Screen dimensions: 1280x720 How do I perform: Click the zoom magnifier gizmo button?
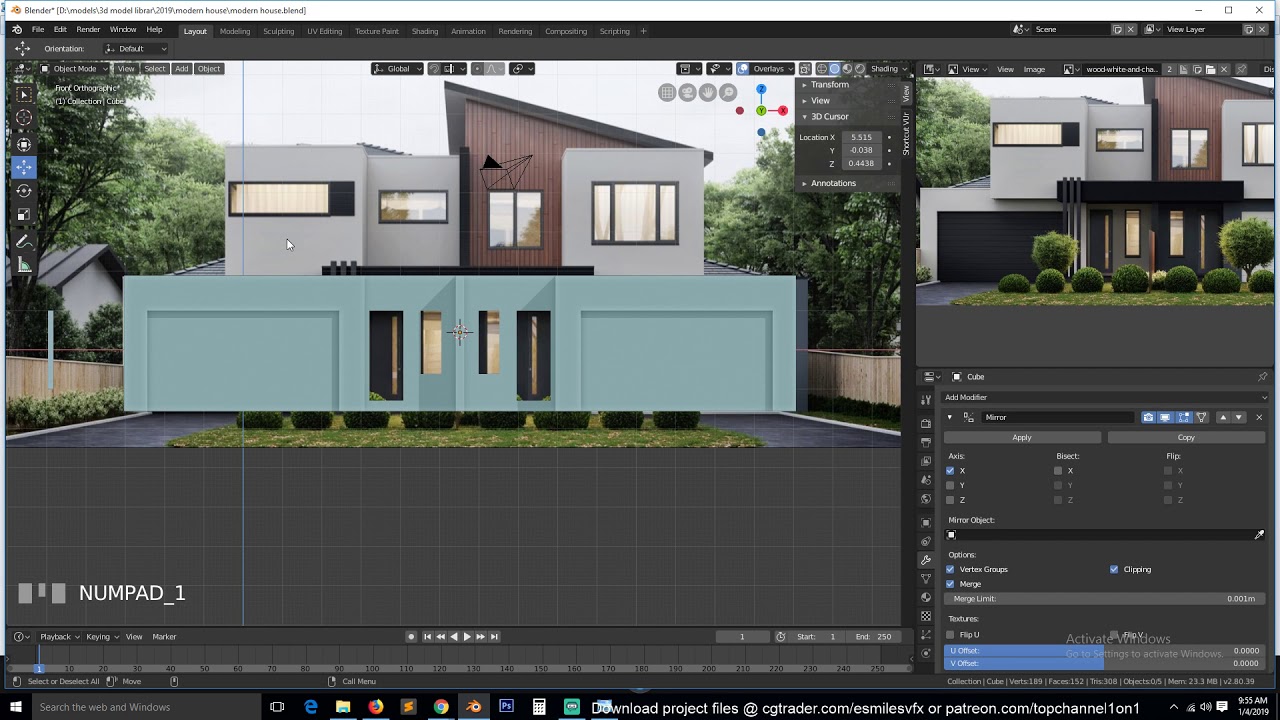(x=728, y=93)
